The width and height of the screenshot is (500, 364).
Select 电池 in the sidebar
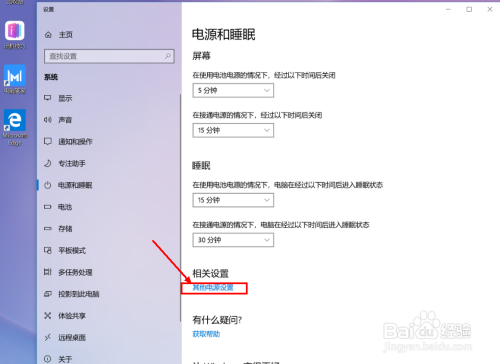65,207
